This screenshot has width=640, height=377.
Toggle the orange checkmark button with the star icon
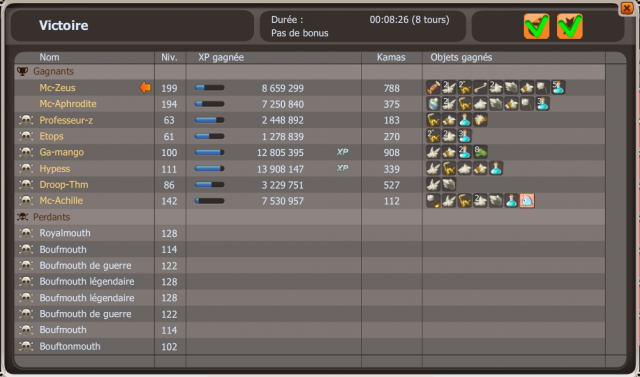coord(570,26)
